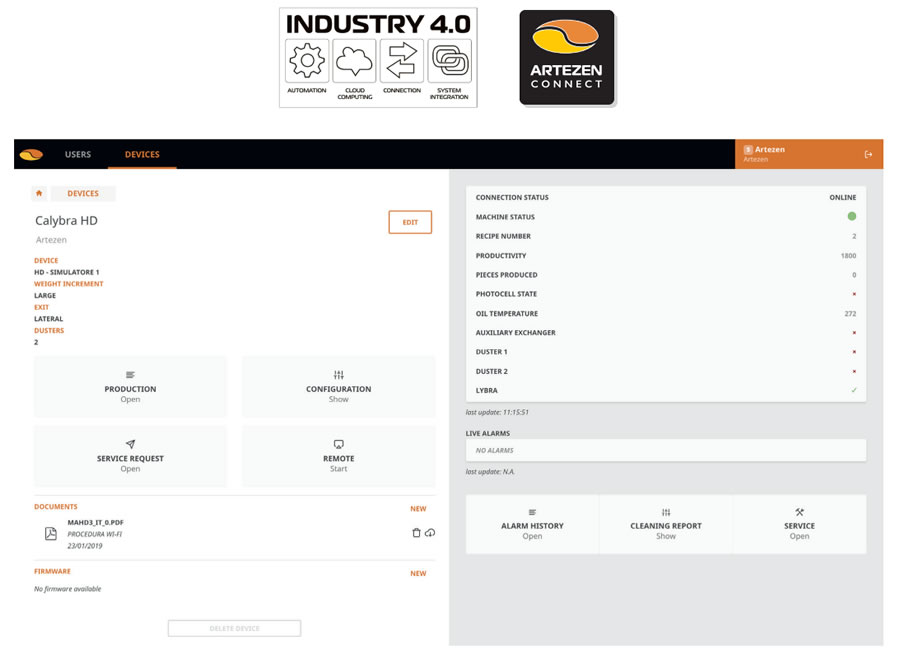The image size is (900, 659).
Task: Click the Oil Temperature value 272
Action: [850, 313]
